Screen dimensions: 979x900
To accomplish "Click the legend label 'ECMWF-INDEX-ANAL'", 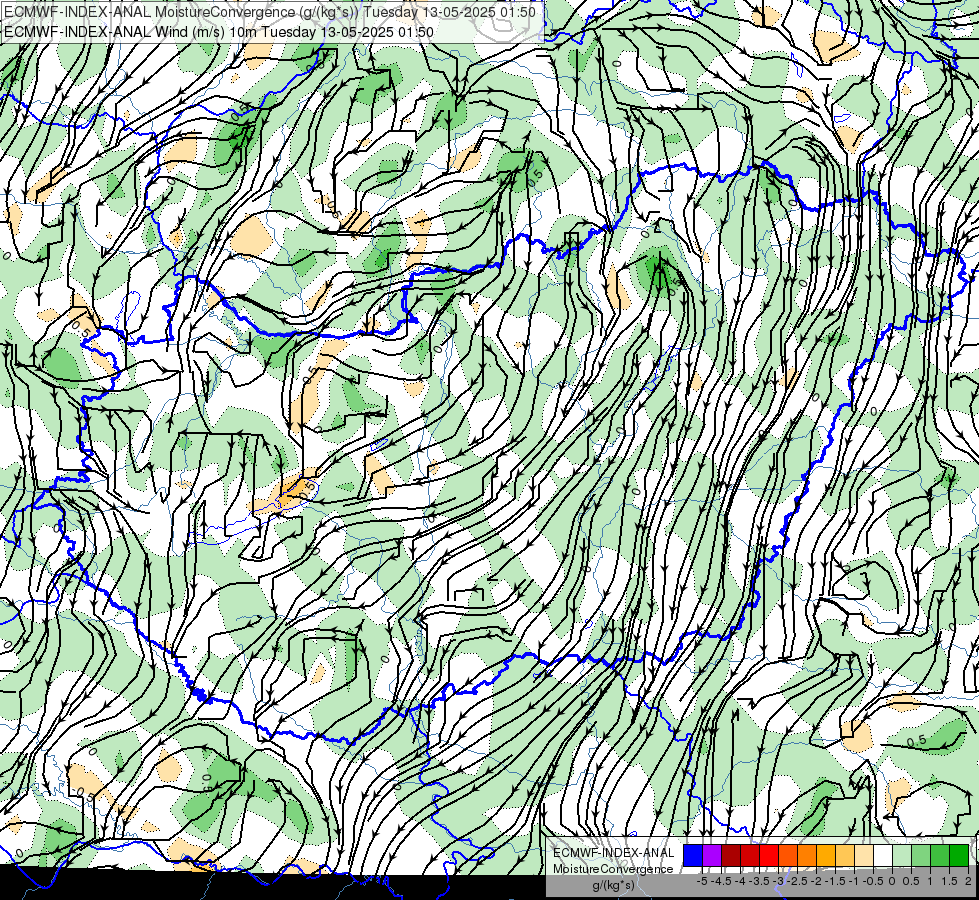I will (x=613, y=853).
